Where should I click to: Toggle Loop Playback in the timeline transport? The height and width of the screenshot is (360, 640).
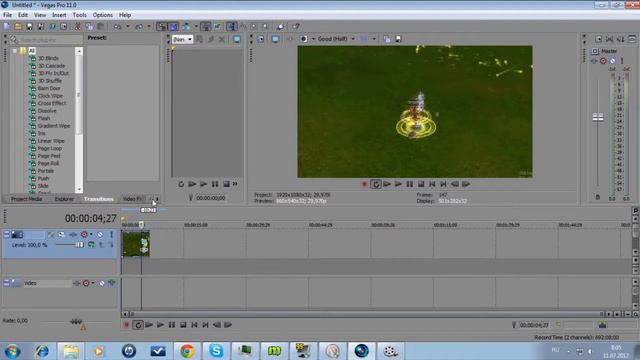(x=138, y=325)
